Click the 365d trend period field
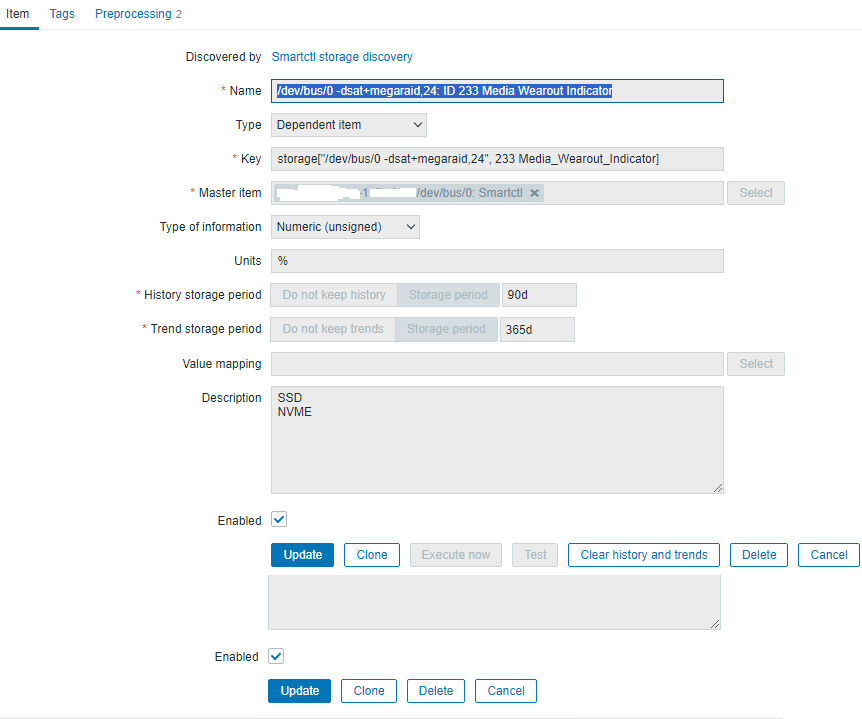862x719 pixels. click(x=538, y=329)
